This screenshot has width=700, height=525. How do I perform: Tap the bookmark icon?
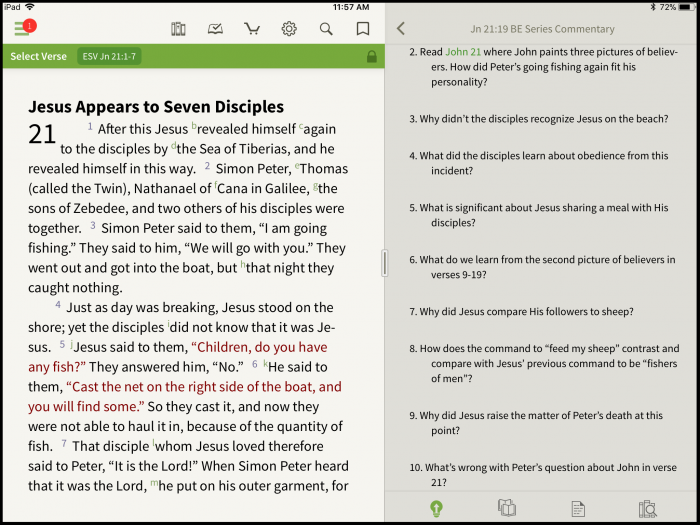click(x=363, y=29)
